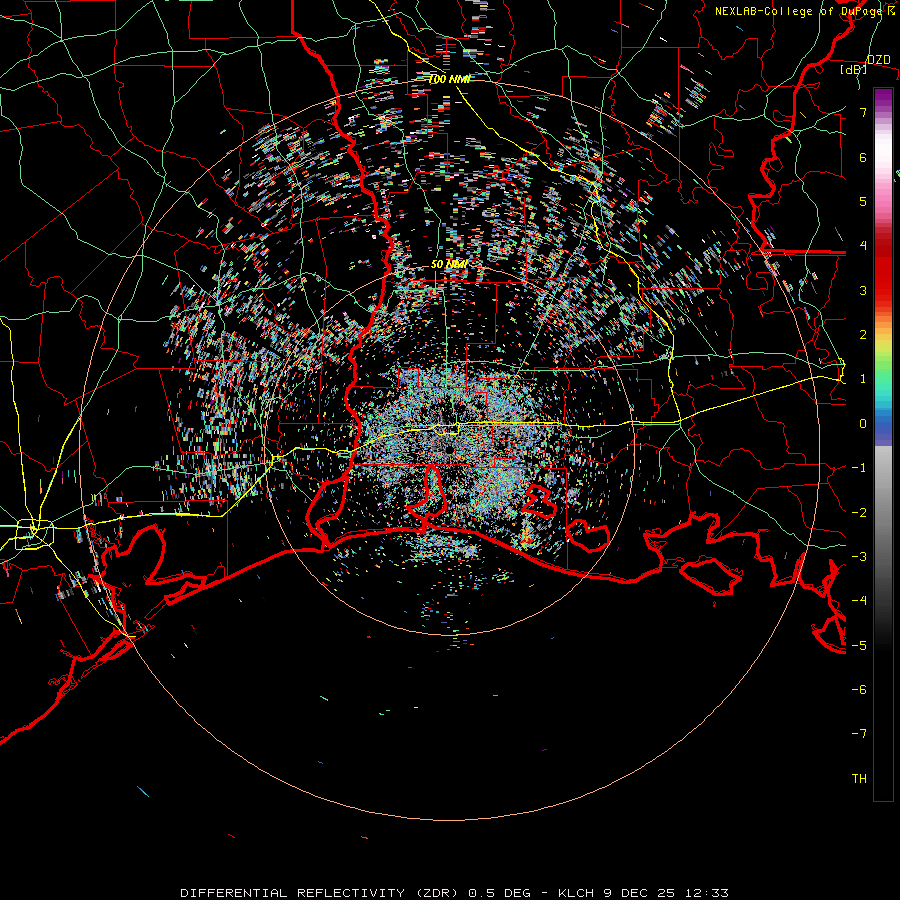900x900 pixels.
Task: Click the [dB] units label
Action: click(x=854, y=70)
